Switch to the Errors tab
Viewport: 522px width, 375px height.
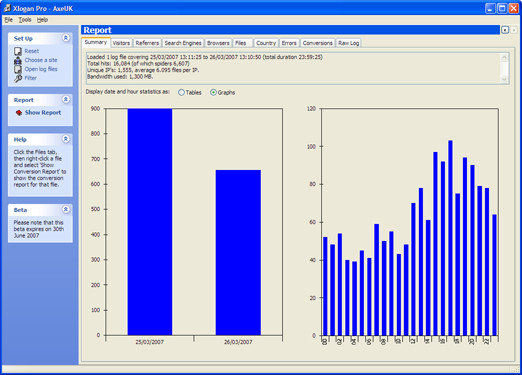pos(289,43)
